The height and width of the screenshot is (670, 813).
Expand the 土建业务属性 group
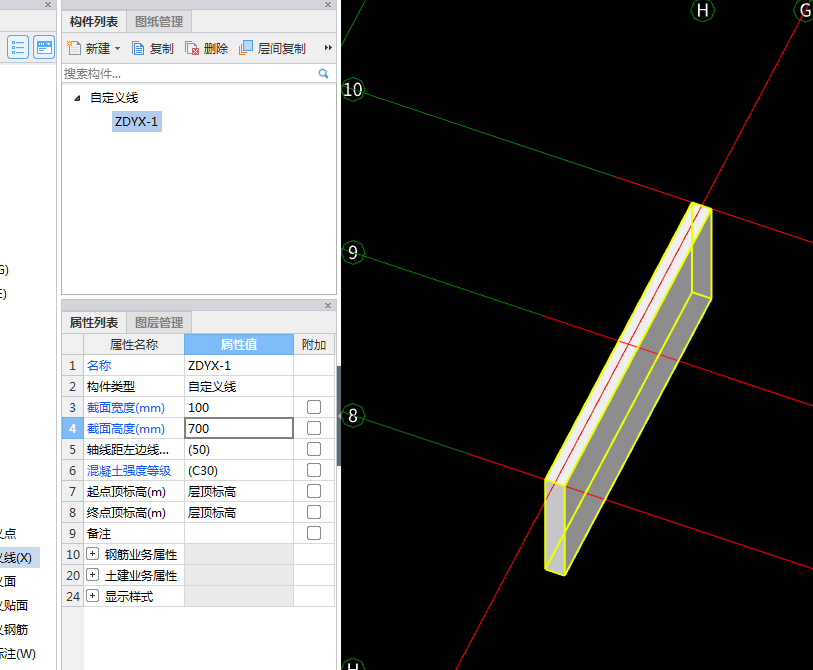coord(92,575)
